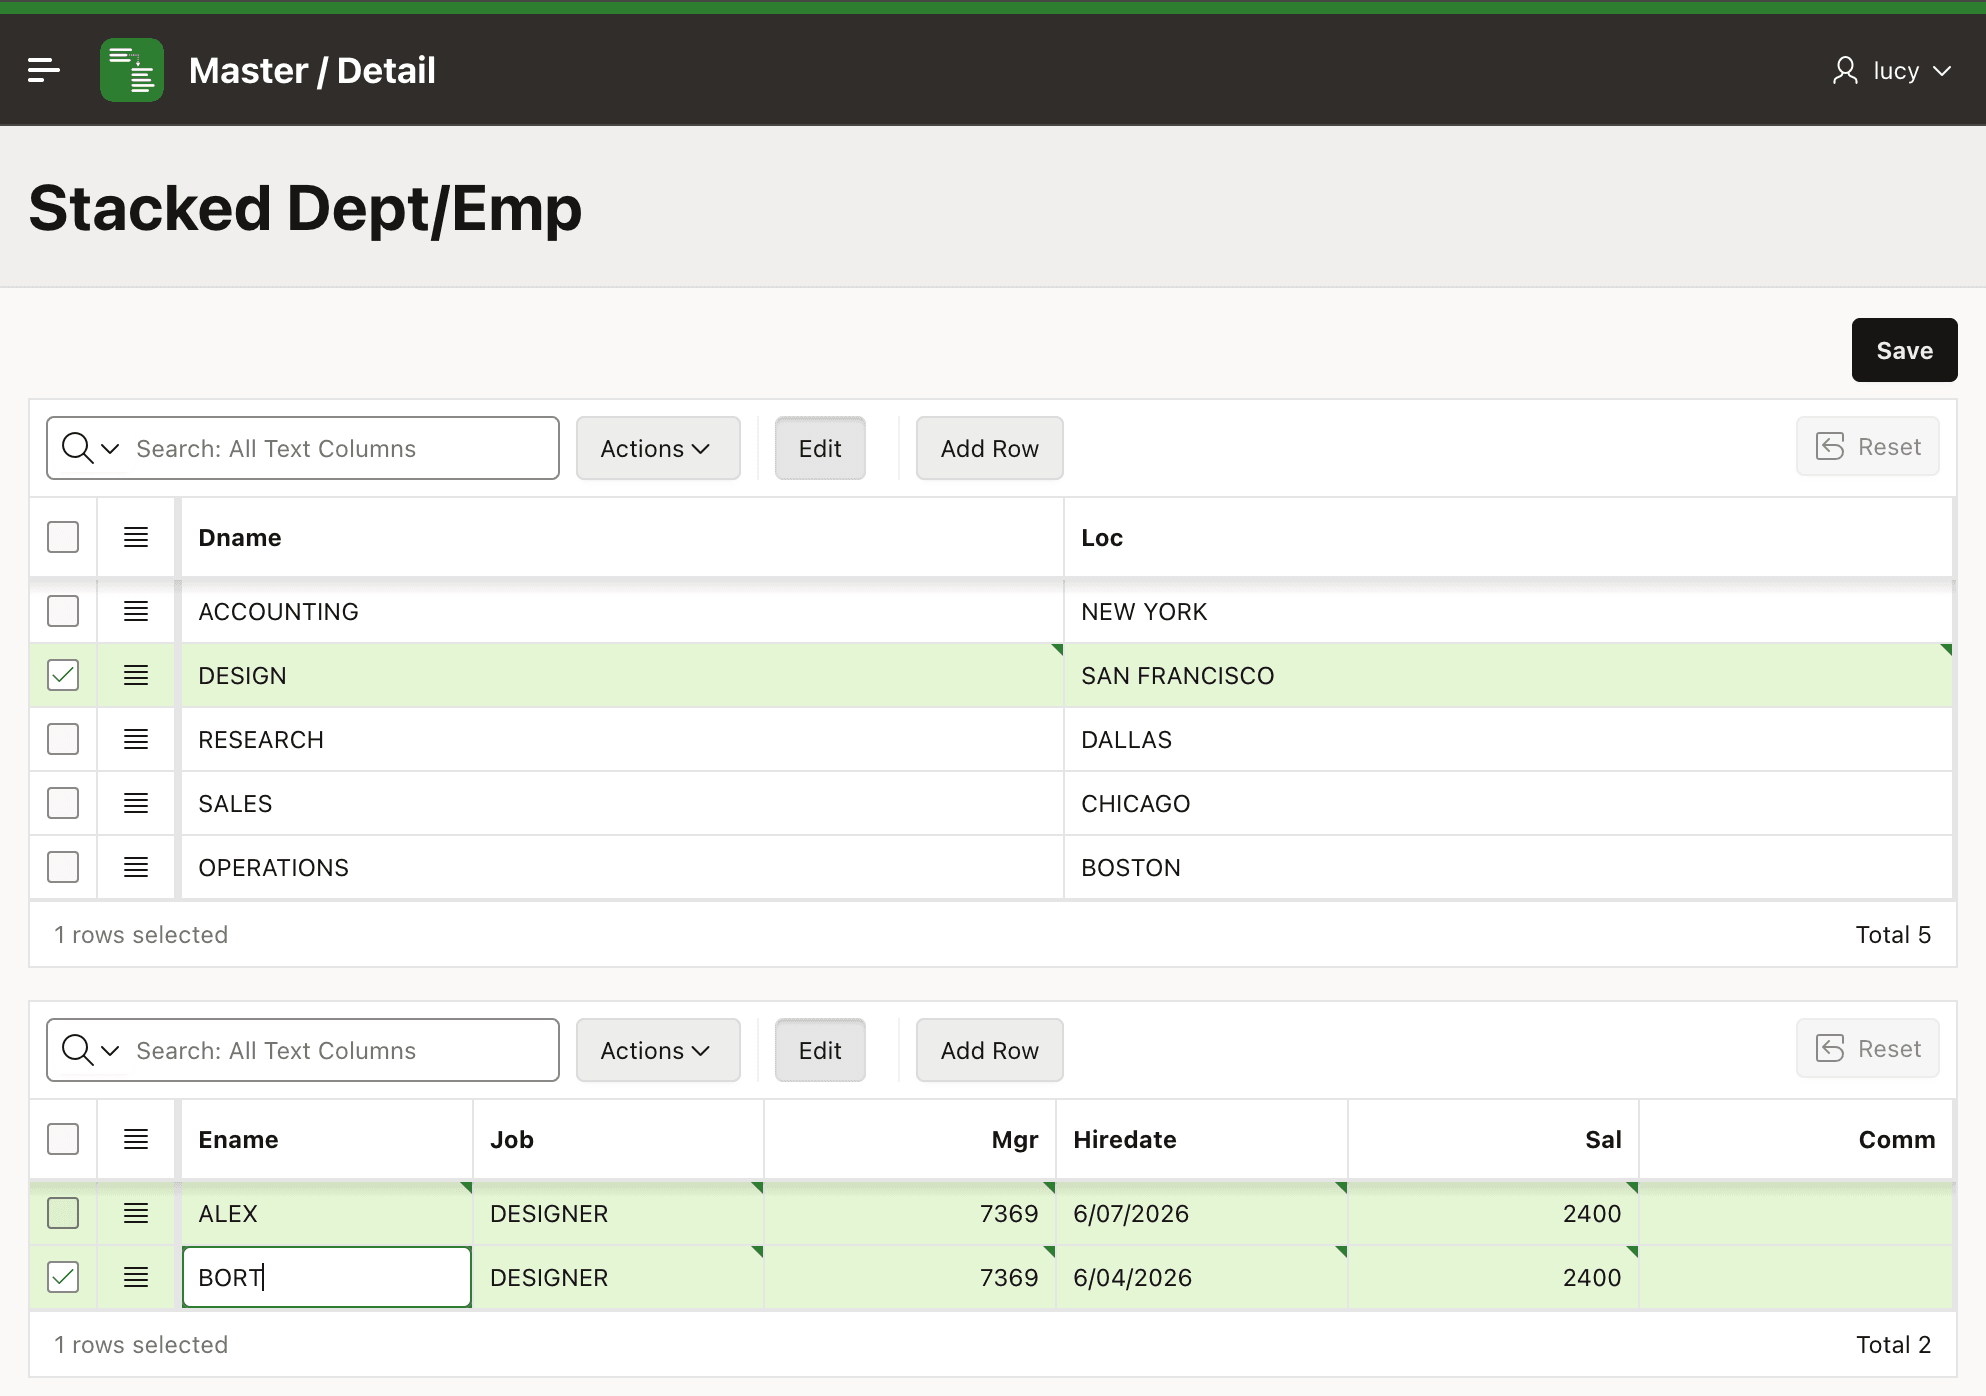Expand the department grid Actions dropdown
The width and height of the screenshot is (1986, 1396).
(658, 448)
